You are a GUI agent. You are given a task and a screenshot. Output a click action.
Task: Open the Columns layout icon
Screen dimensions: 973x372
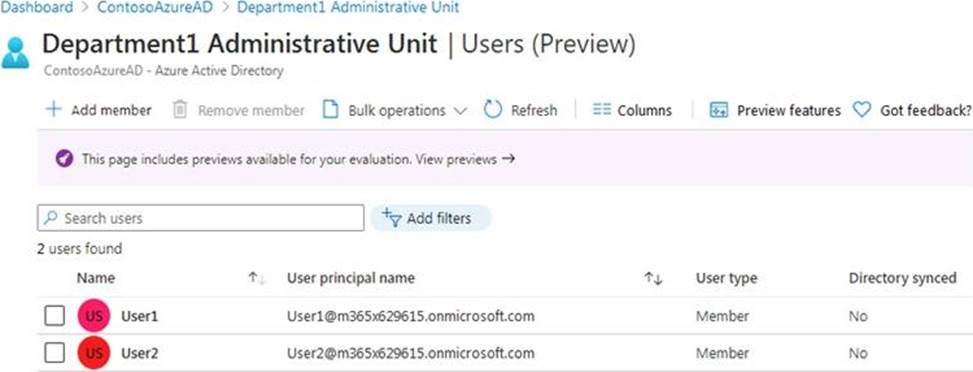[602, 110]
